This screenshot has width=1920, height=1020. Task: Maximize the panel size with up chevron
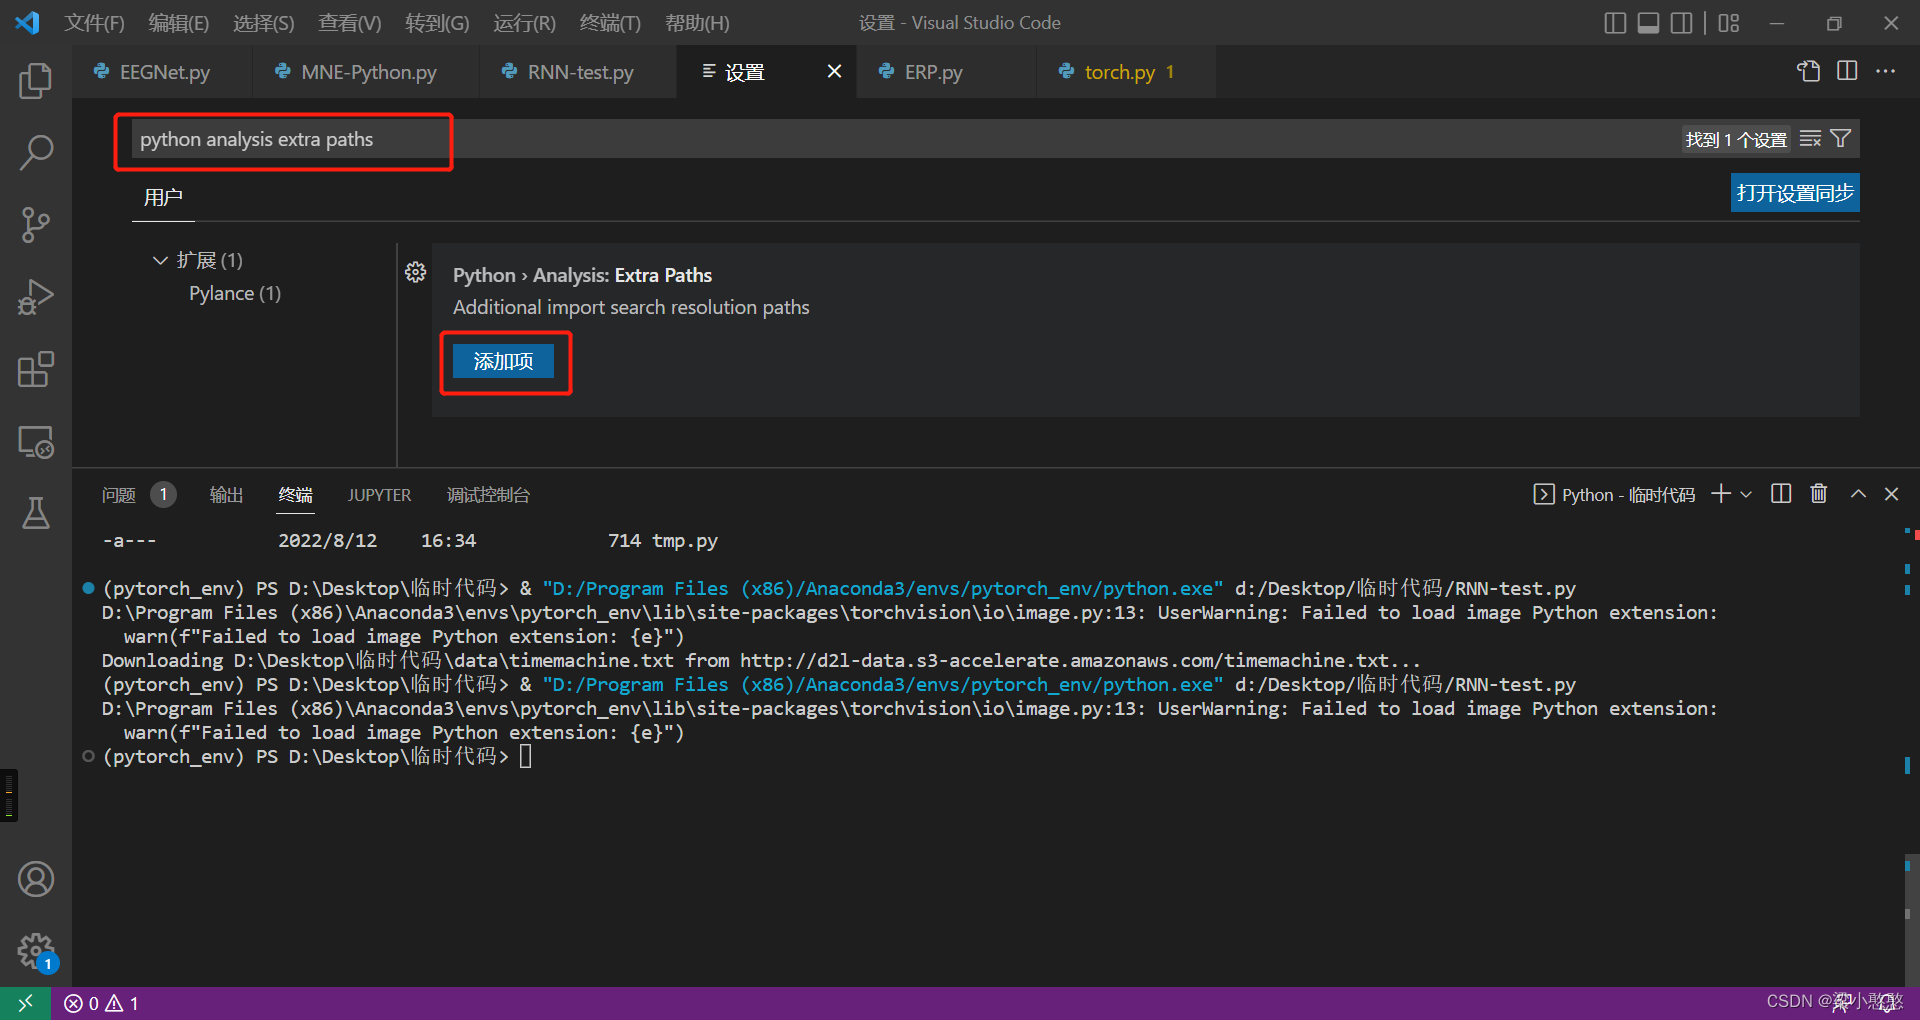(x=1858, y=494)
